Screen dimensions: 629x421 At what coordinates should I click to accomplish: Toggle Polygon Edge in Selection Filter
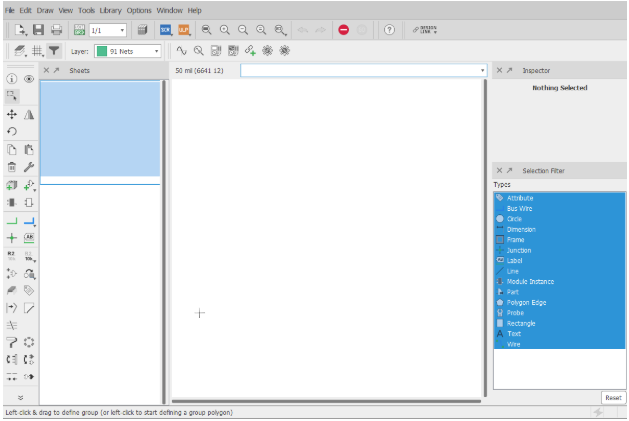(526, 302)
